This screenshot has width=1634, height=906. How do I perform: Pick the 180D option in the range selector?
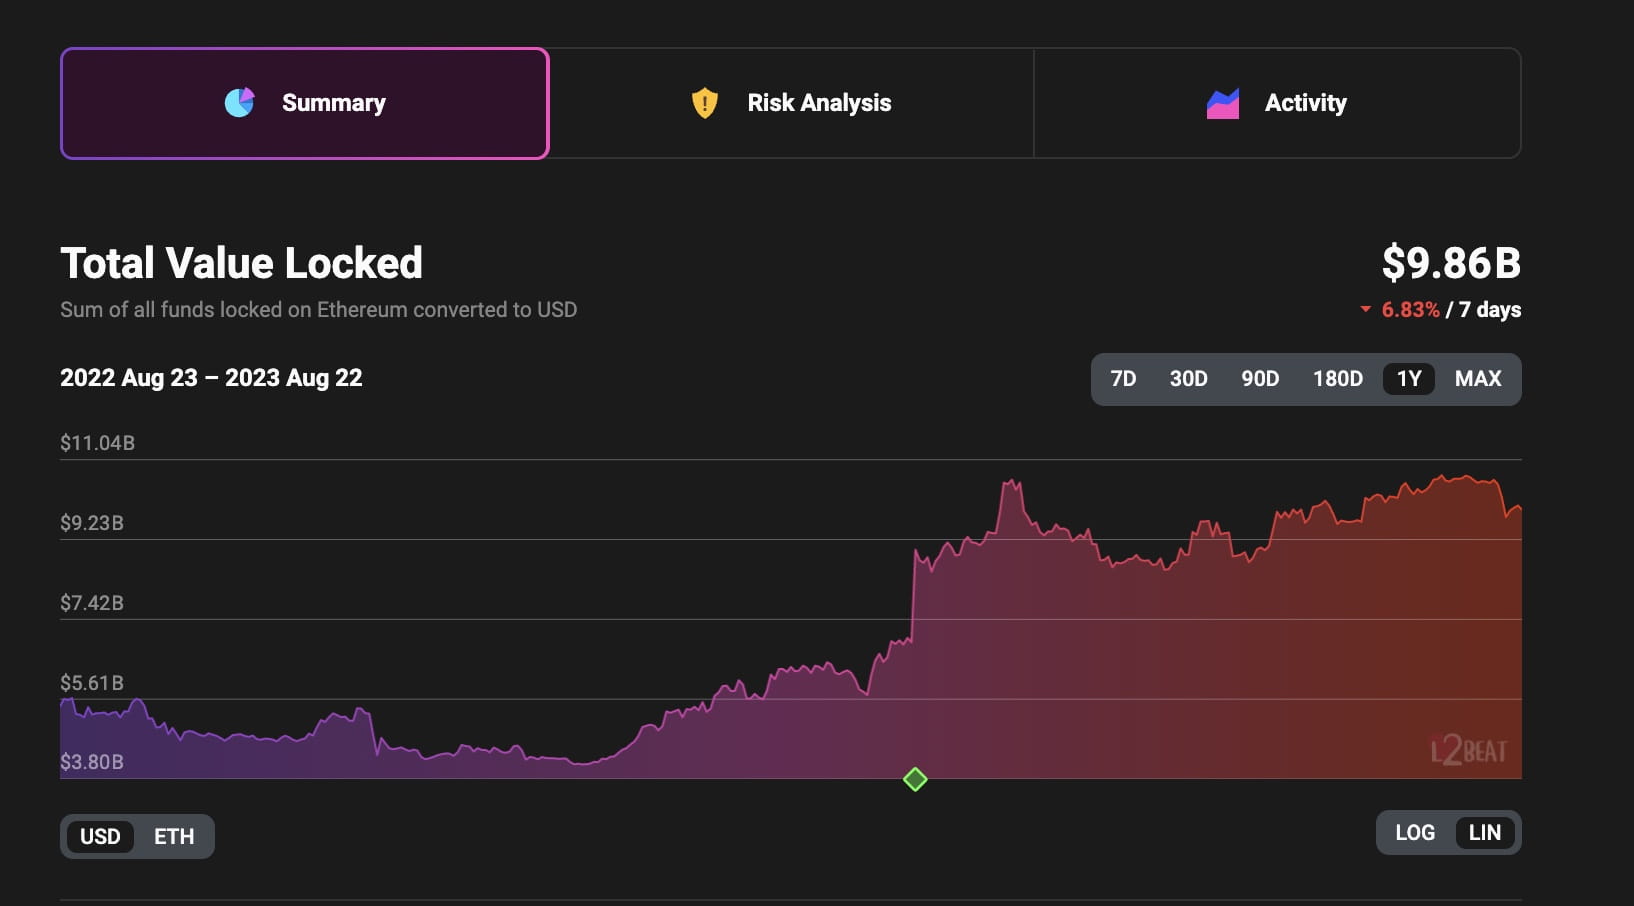coord(1337,379)
